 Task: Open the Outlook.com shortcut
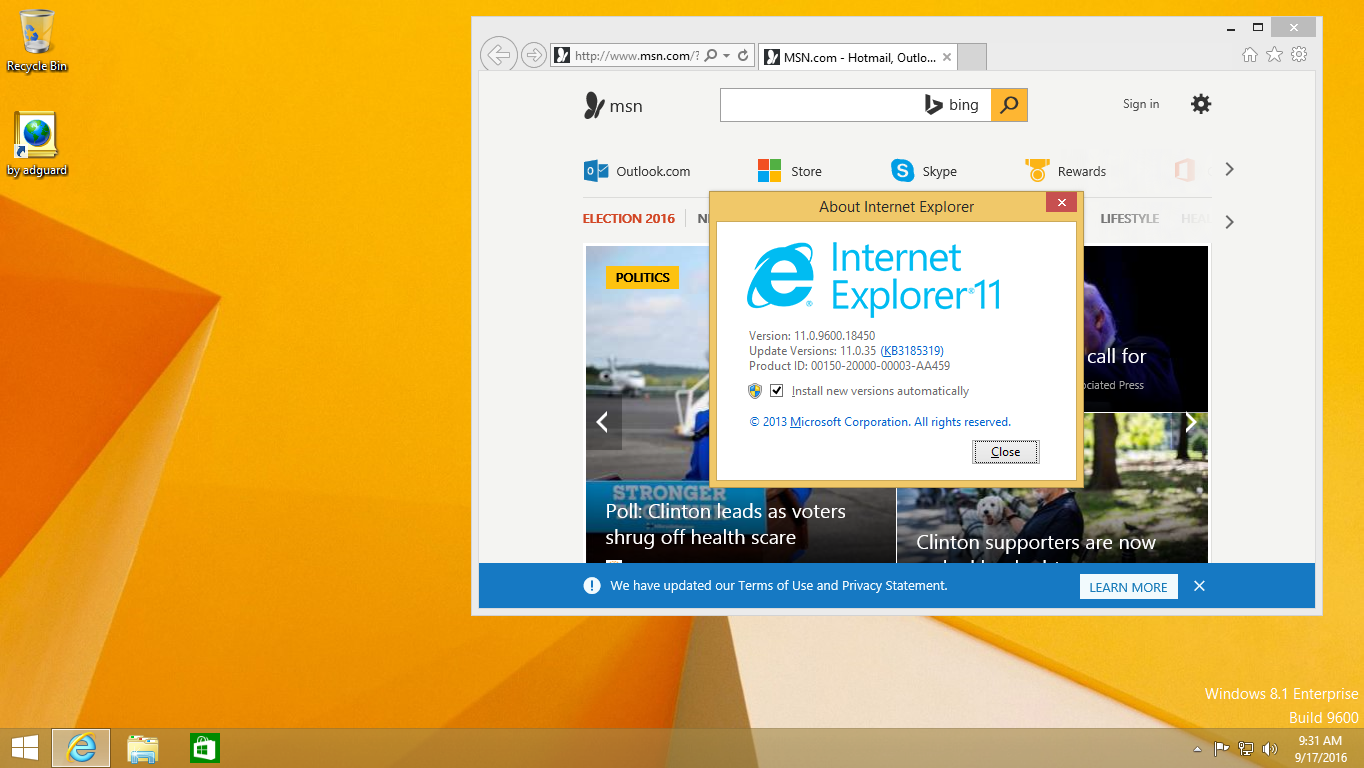click(637, 171)
